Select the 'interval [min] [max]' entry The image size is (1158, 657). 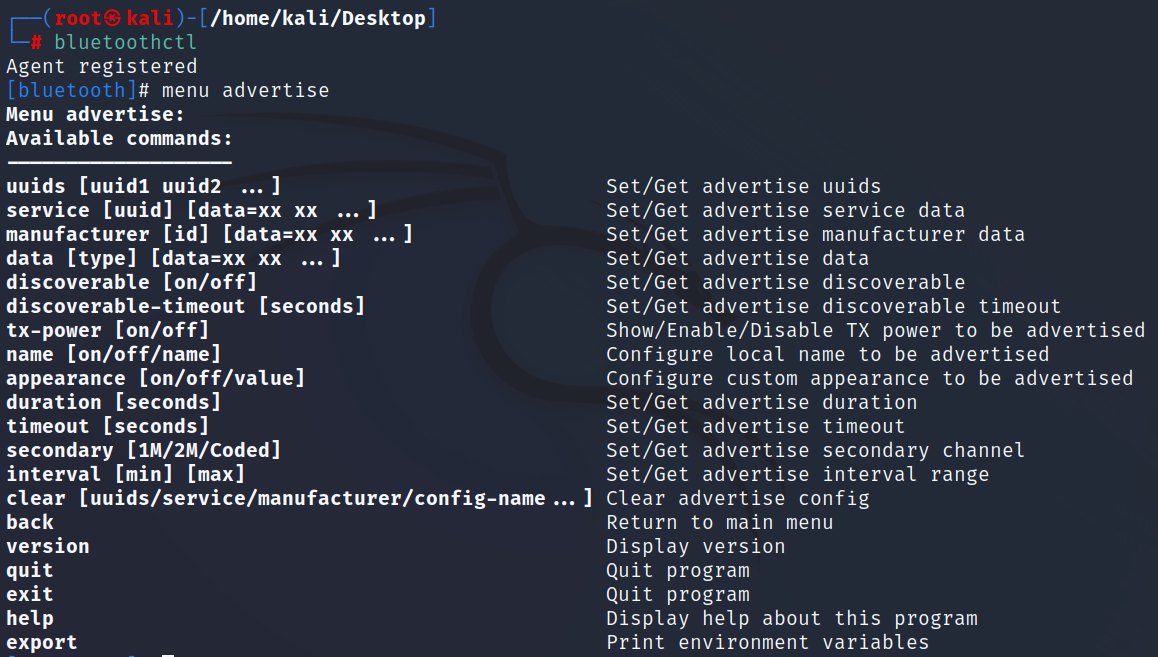(x=126, y=474)
